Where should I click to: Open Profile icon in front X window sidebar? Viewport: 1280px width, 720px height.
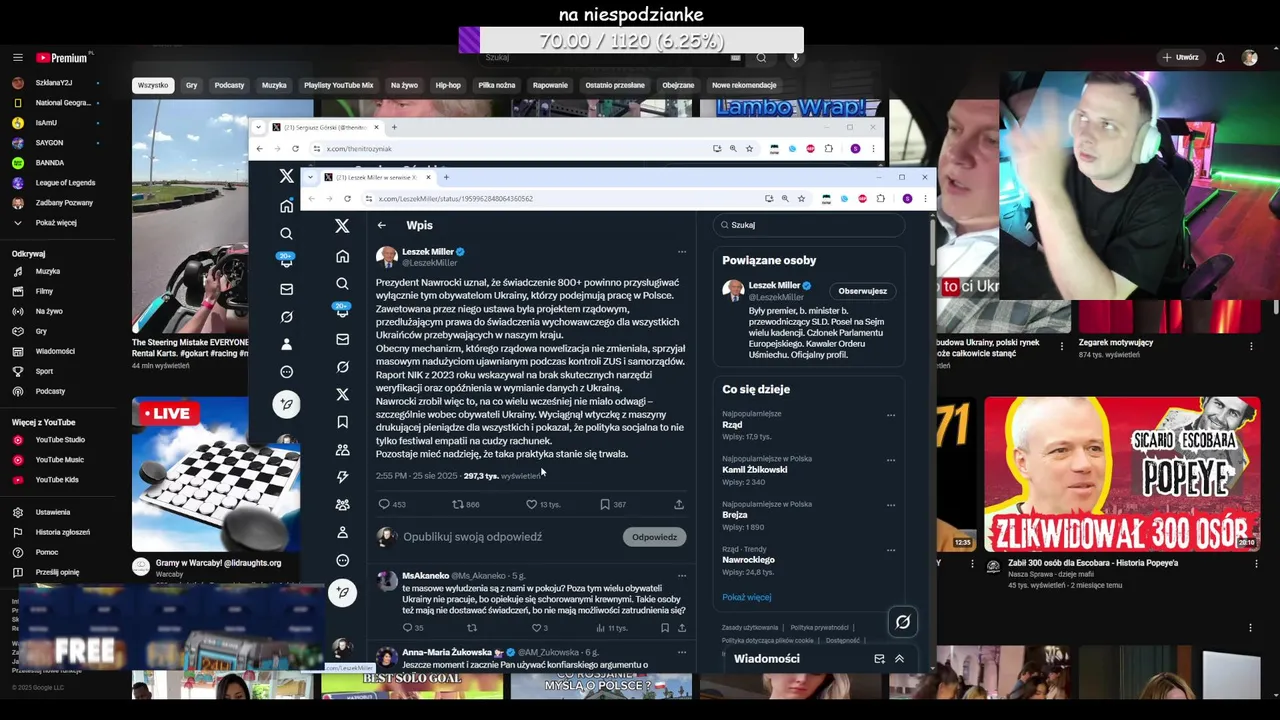click(342, 532)
